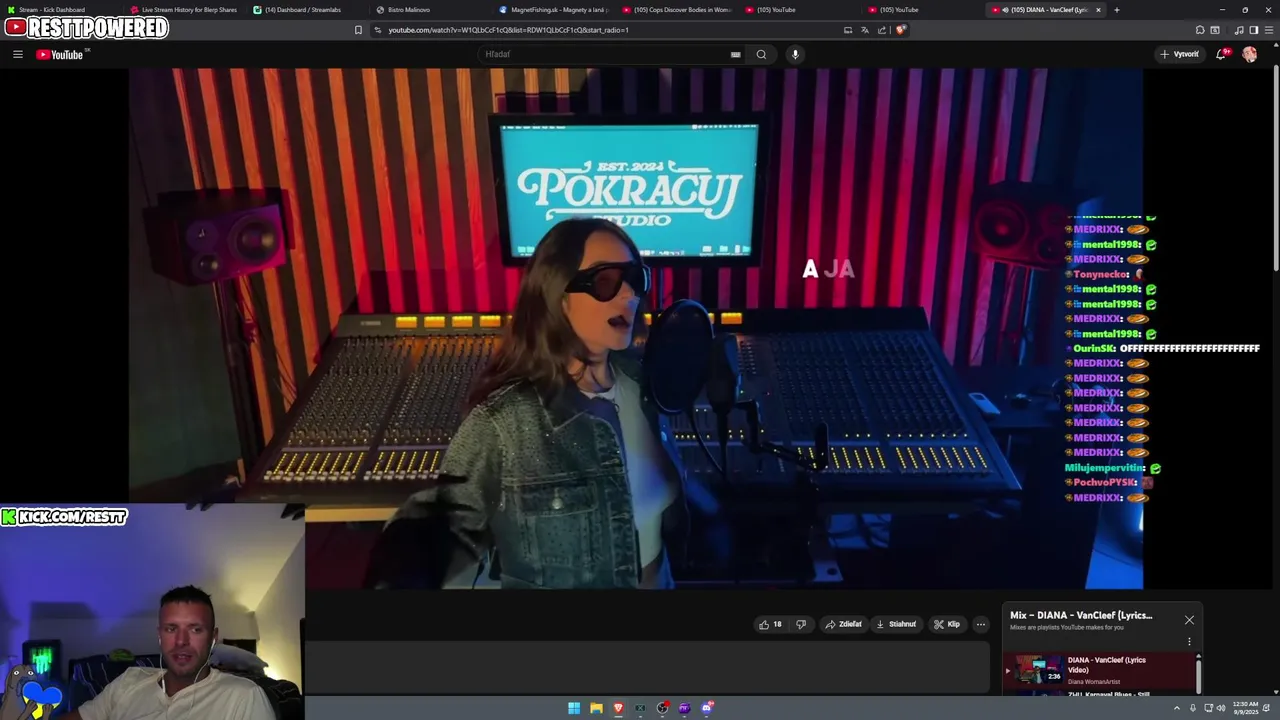Play DIANA - VanCleef playlist thumbnail
The width and height of the screenshot is (1280, 720).
pyautogui.click(x=1038, y=670)
